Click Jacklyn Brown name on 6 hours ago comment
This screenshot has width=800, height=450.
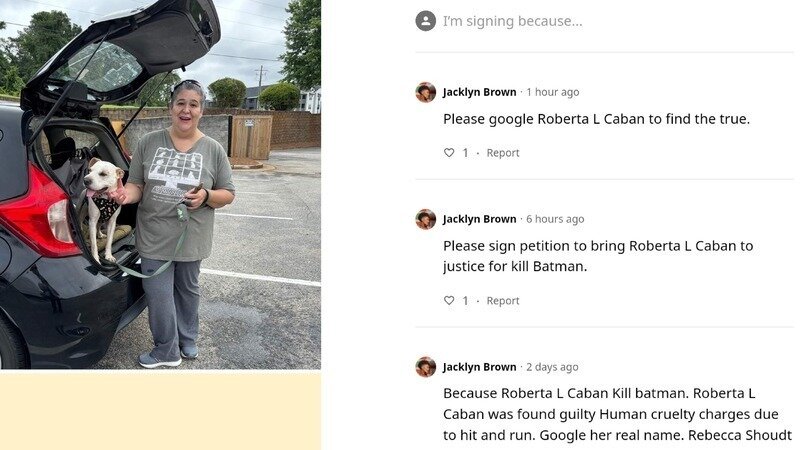[479, 219]
